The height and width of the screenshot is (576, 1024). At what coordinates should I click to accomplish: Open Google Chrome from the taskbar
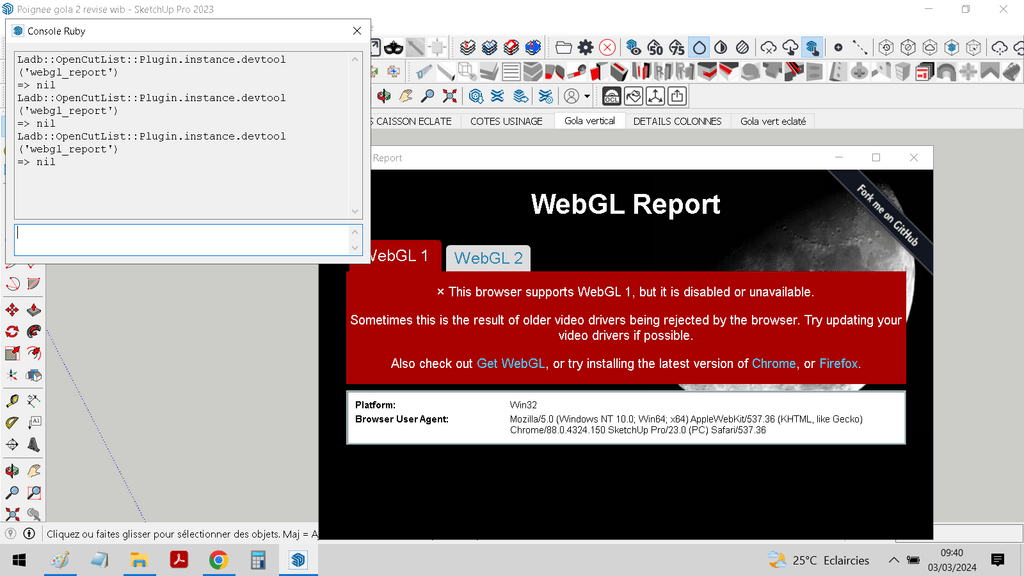(219, 560)
